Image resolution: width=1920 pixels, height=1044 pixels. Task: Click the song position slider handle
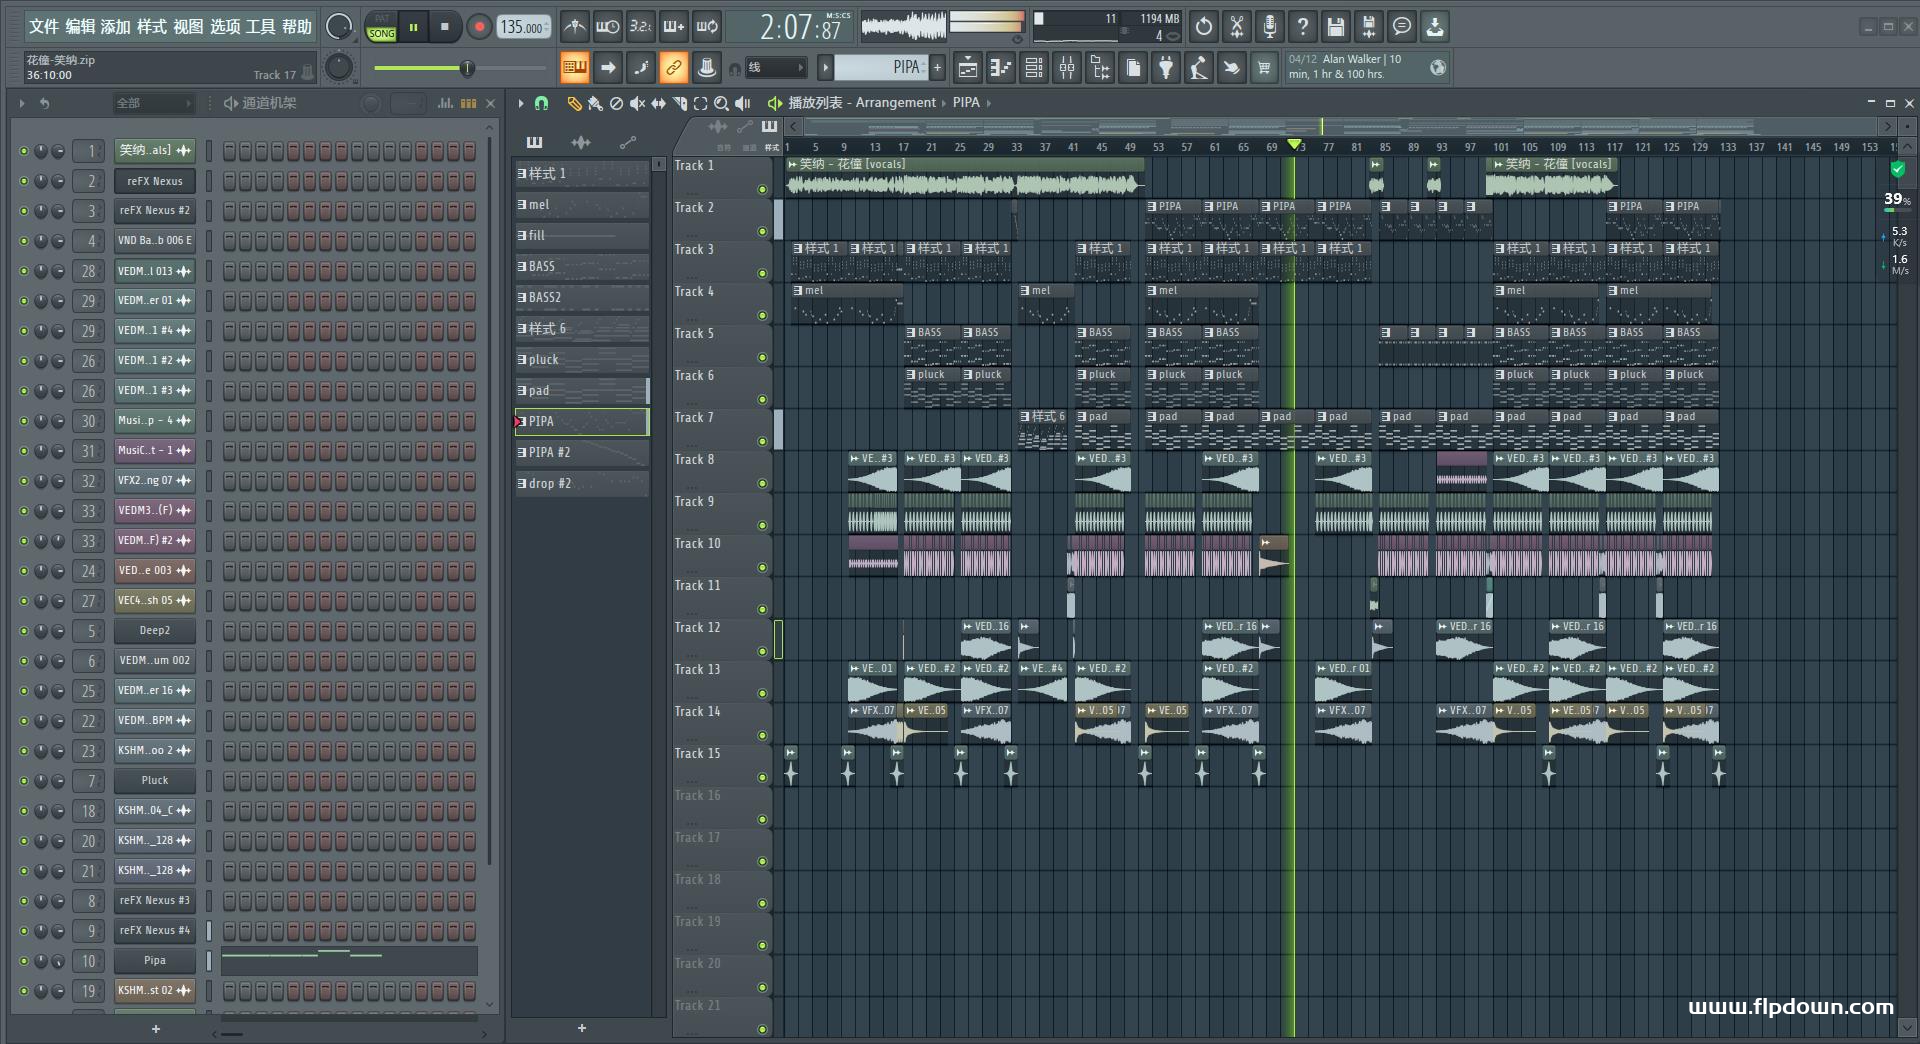[466, 68]
